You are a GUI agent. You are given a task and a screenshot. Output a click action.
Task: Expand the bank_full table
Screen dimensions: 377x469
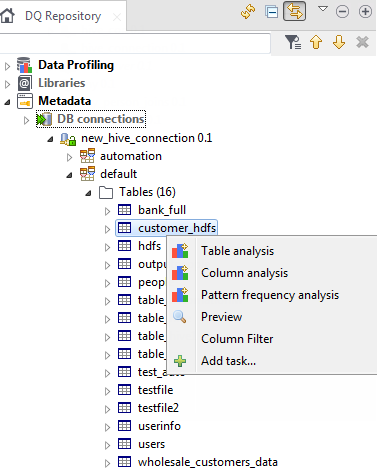pos(107,211)
